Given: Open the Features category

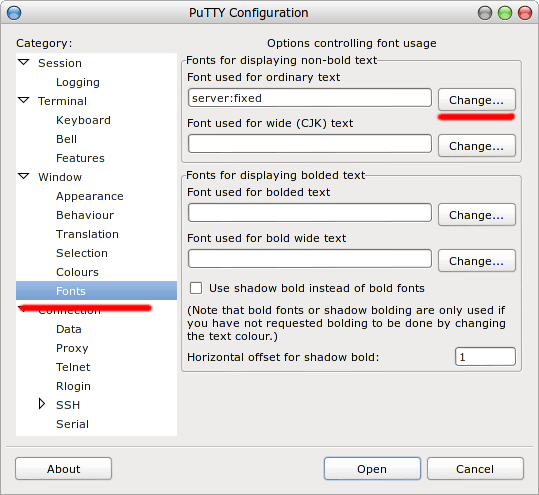Looking at the screenshot, I should tap(80, 158).
